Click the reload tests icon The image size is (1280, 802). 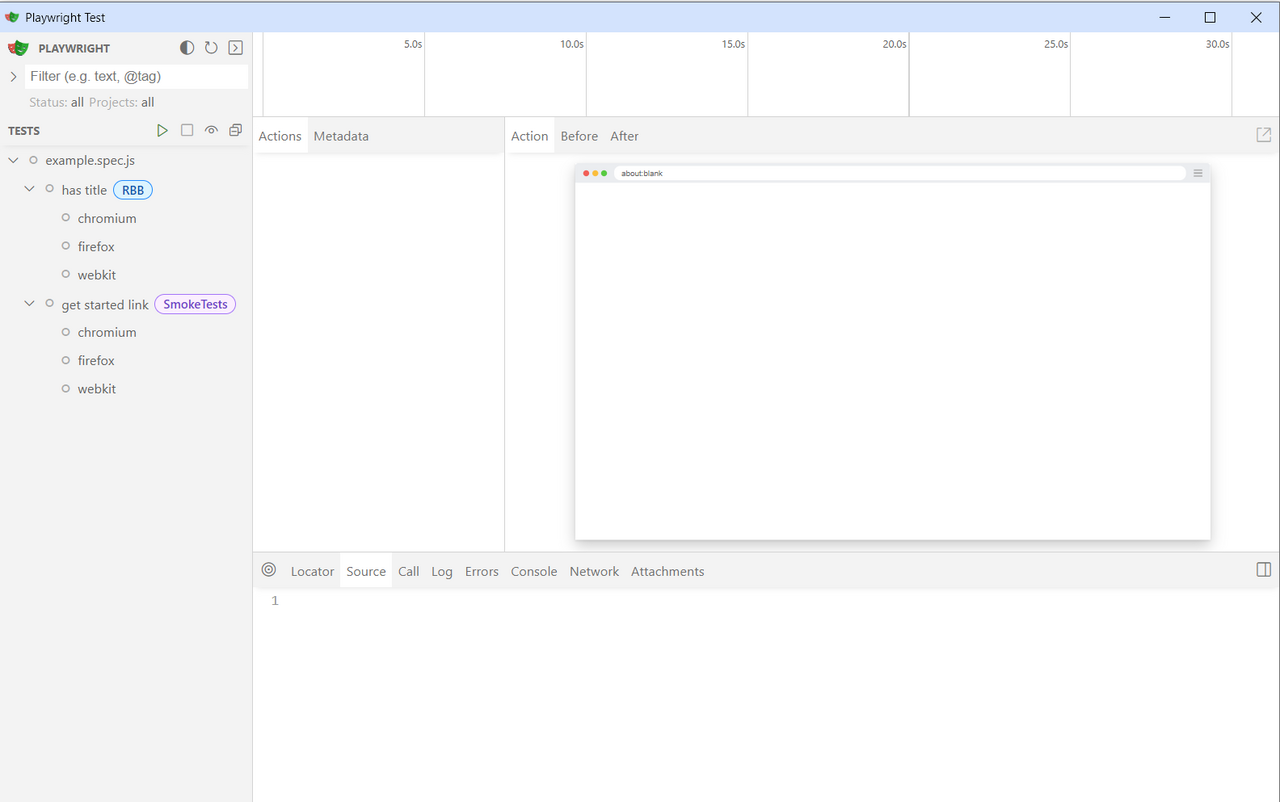tap(211, 48)
